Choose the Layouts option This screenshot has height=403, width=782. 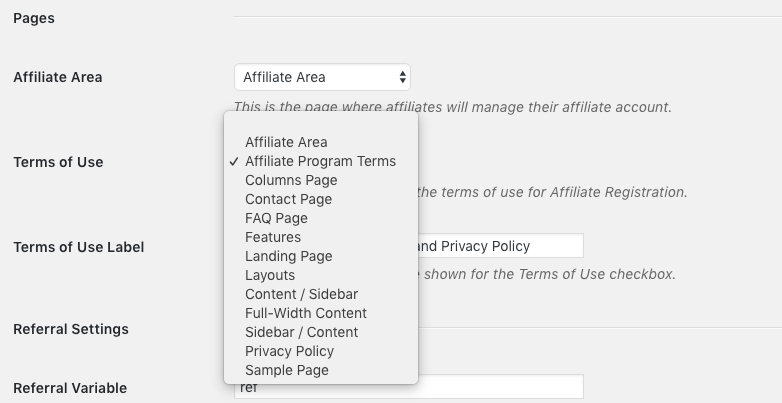[270, 275]
